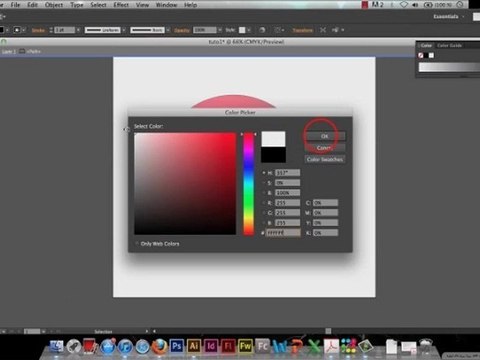Click the grayscale ramp in Color panel
The width and height of the screenshot is (480, 360).
point(449,67)
